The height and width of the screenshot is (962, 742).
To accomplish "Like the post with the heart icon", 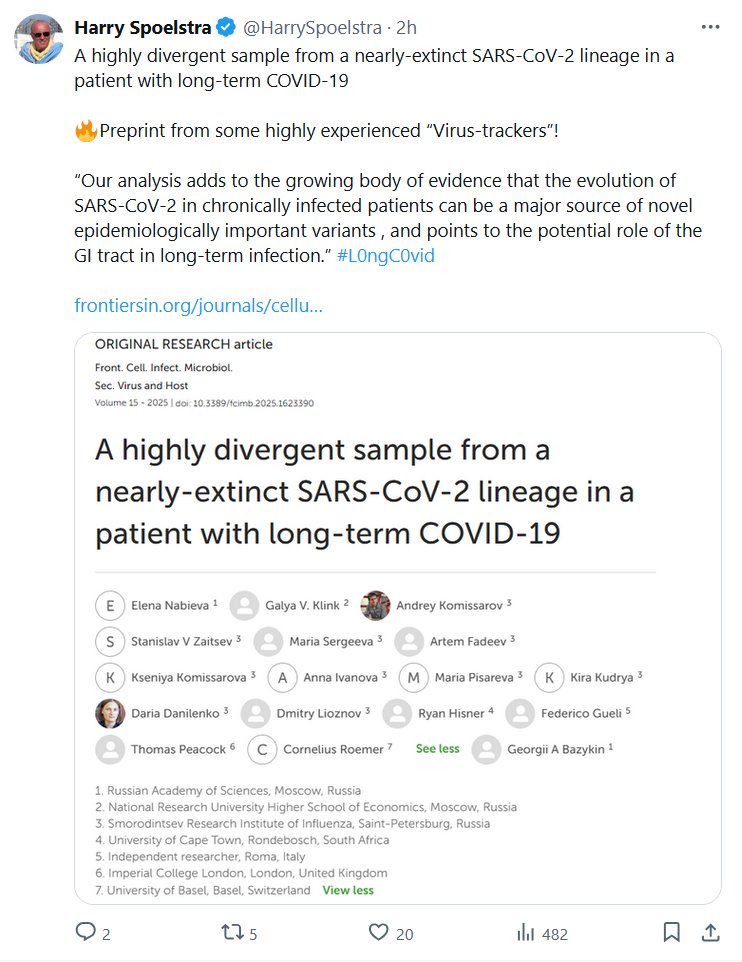I will [x=378, y=933].
